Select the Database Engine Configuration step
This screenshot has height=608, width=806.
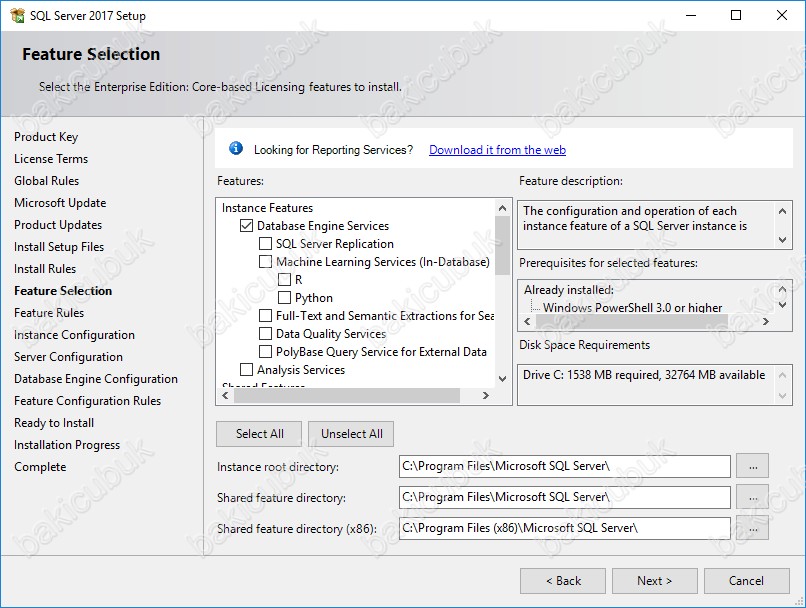(x=96, y=379)
